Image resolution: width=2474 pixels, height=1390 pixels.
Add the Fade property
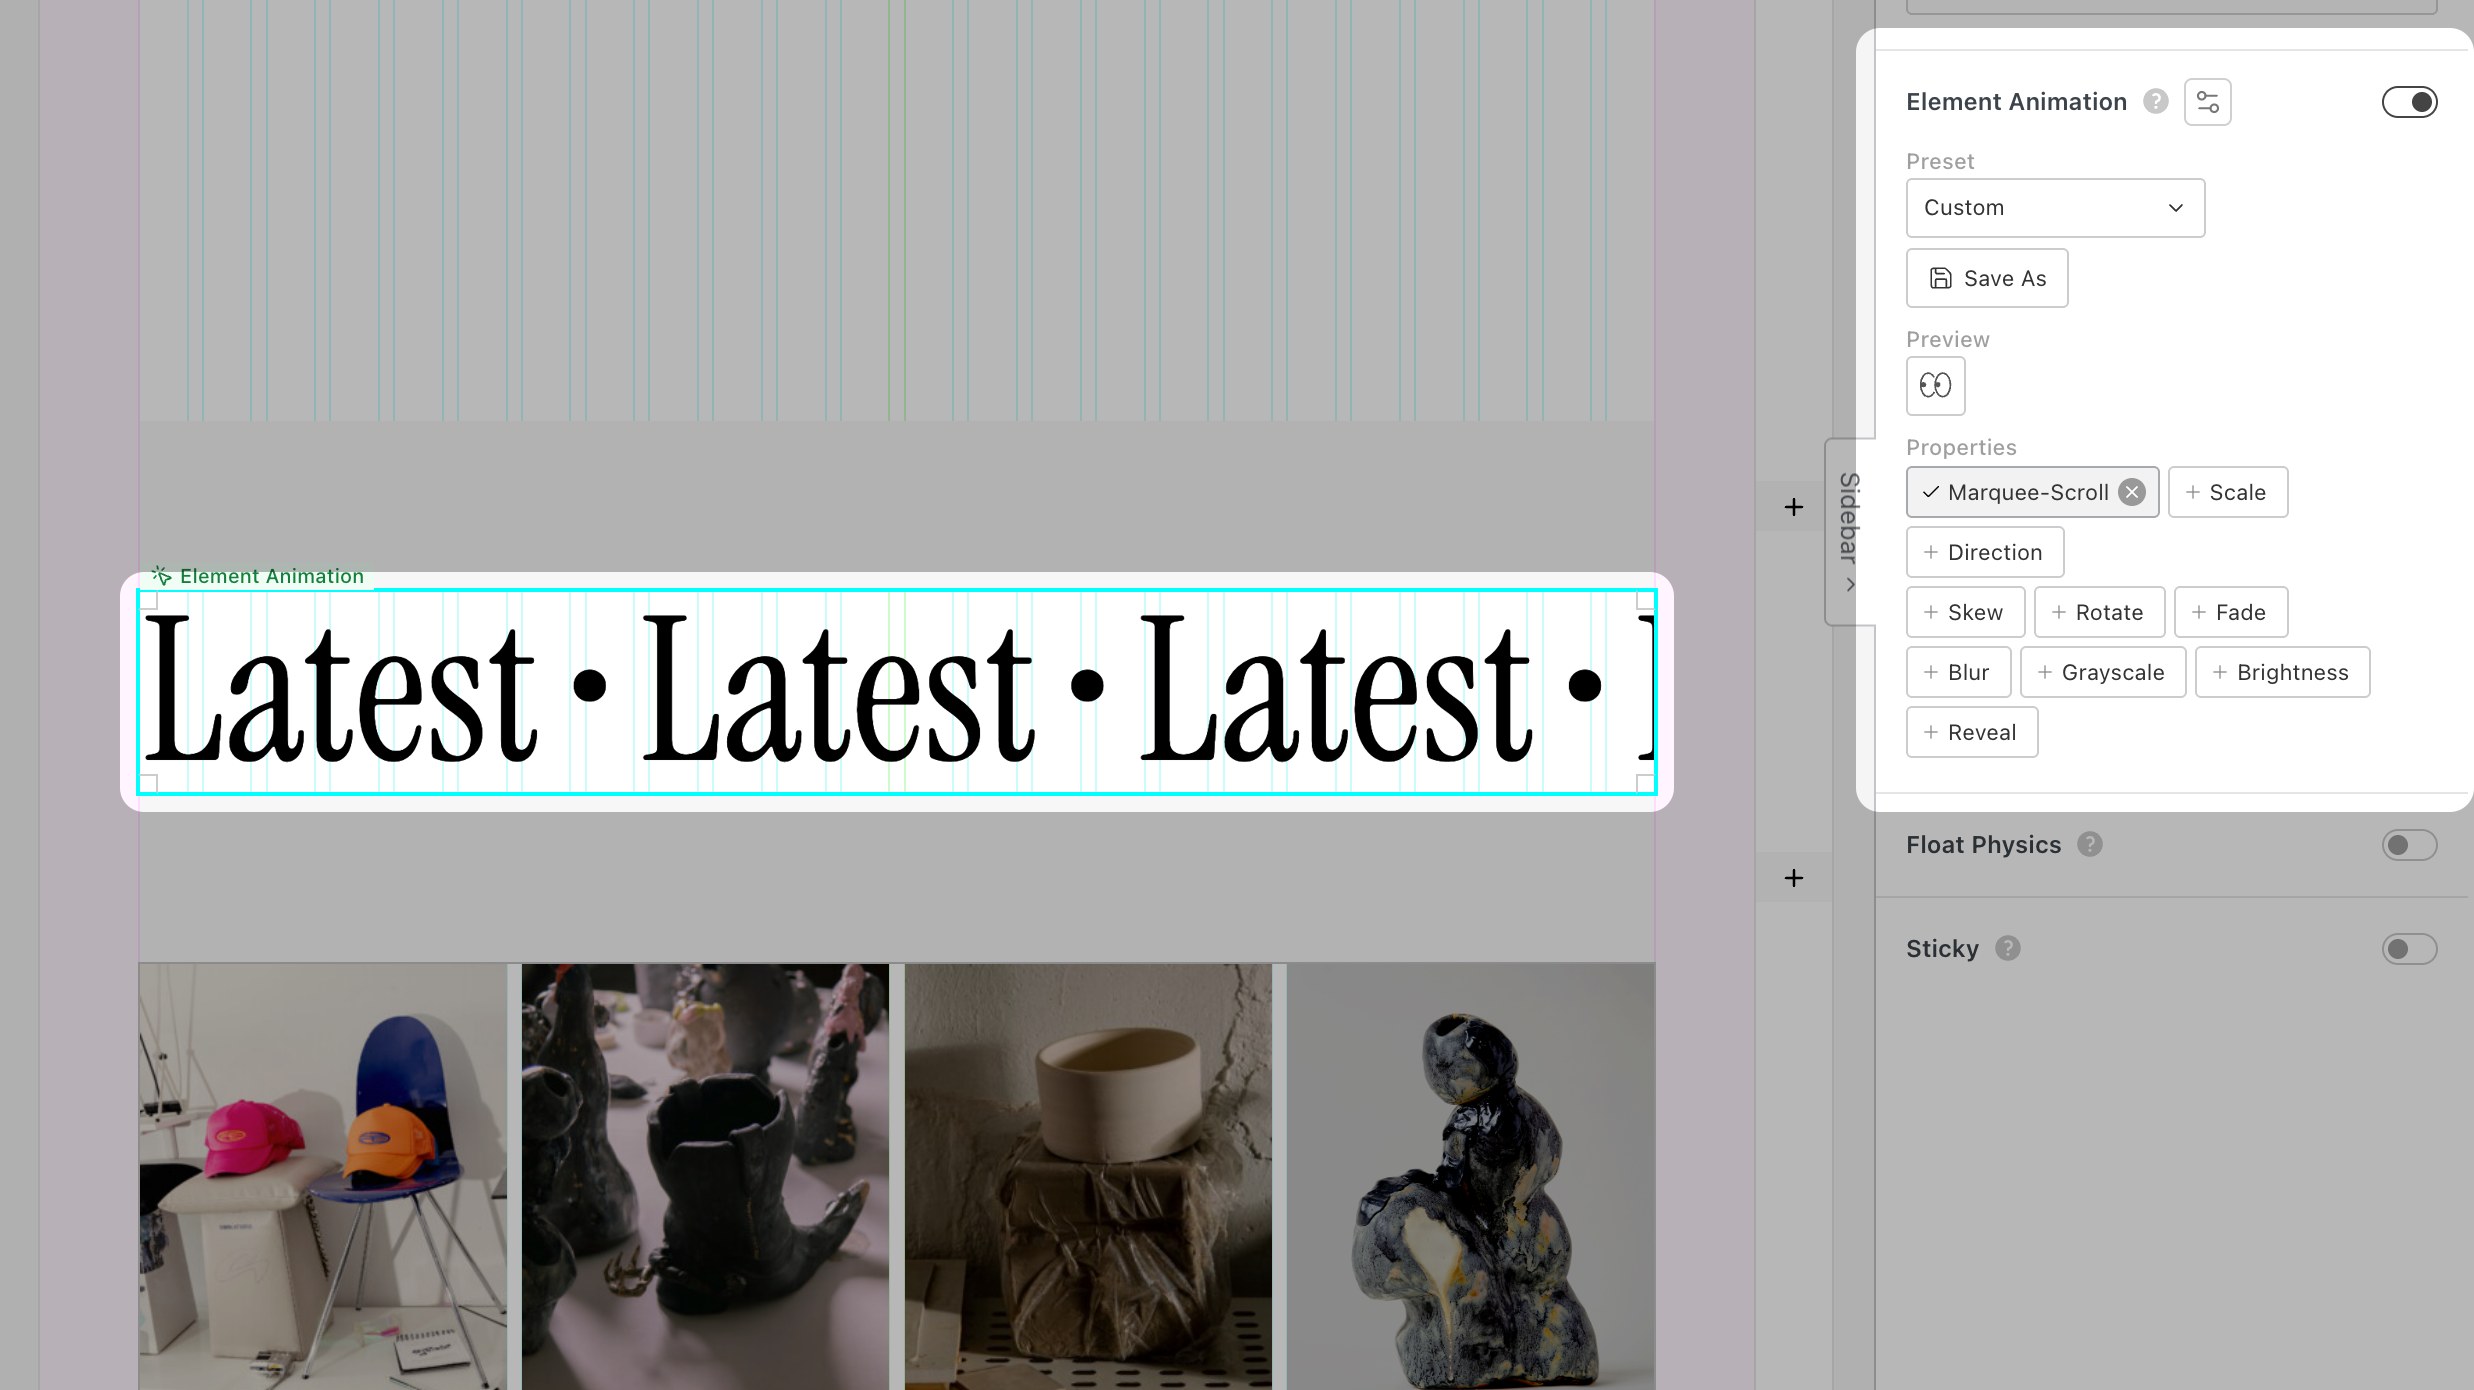[x=2230, y=612]
